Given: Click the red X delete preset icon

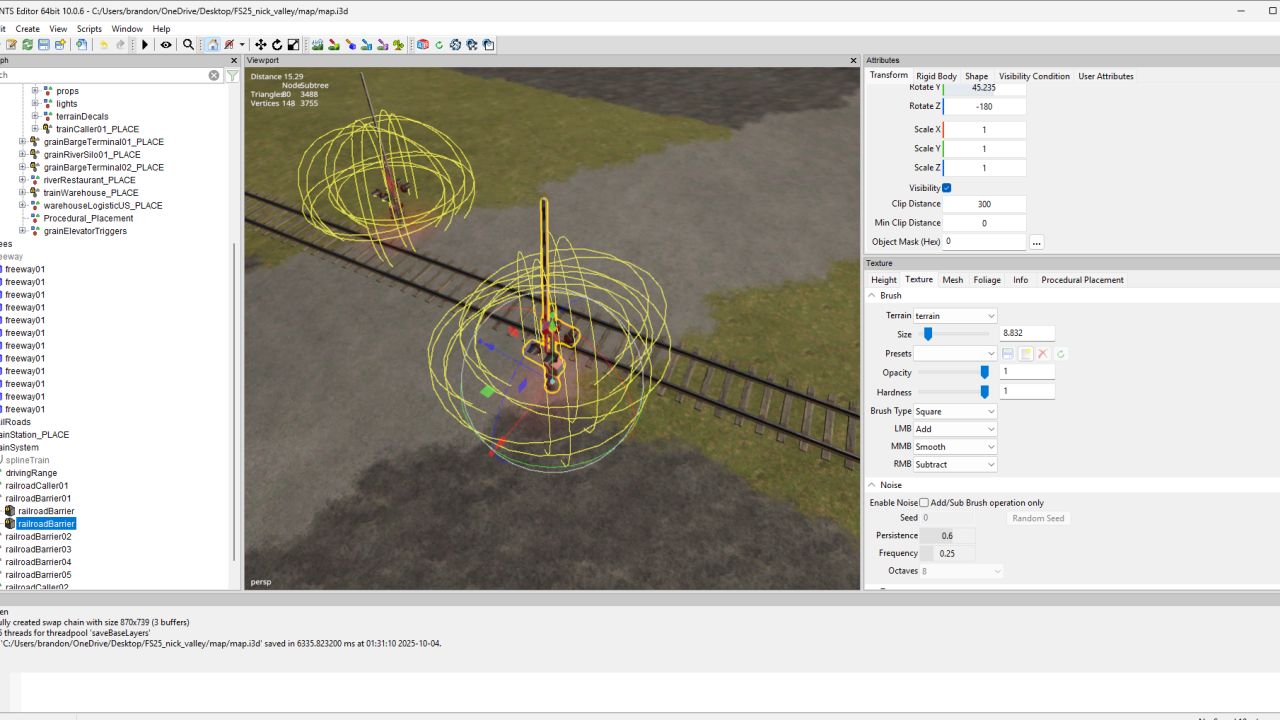Looking at the screenshot, I should pos(1043,354).
